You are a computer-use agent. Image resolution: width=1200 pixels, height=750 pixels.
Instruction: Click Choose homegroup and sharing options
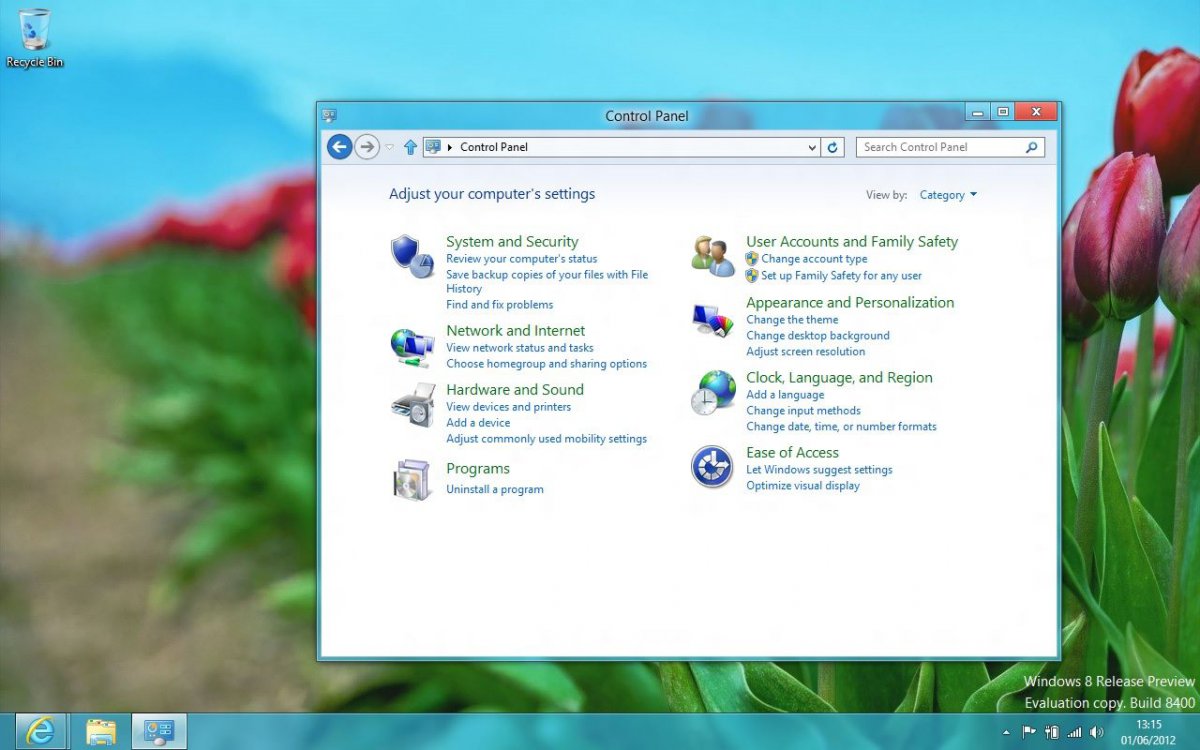pos(546,364)
